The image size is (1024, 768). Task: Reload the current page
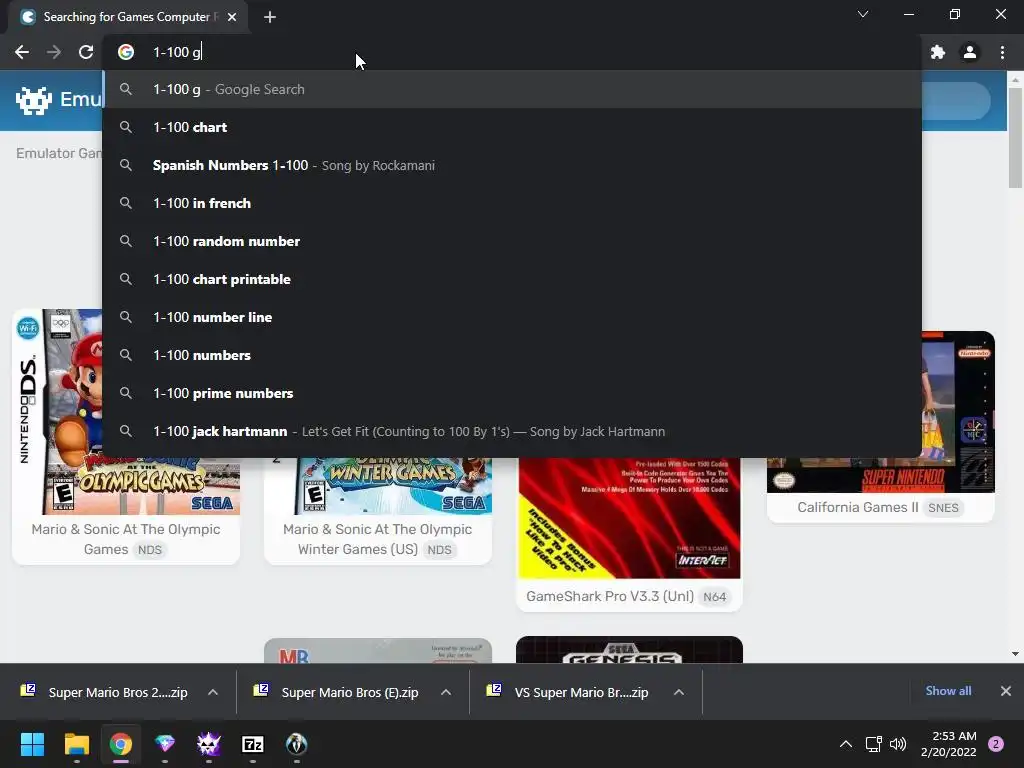tap(86, 52)
